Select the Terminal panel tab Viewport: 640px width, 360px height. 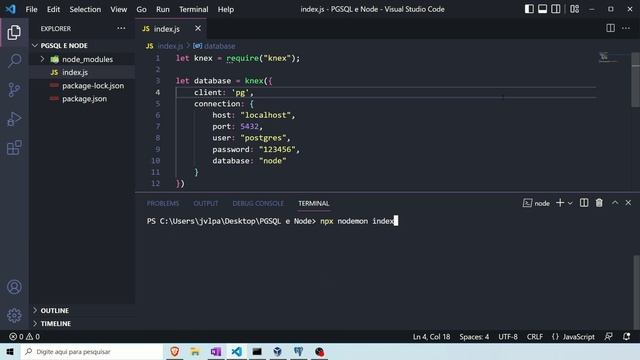pyautogui.click(x=313, y=203)
